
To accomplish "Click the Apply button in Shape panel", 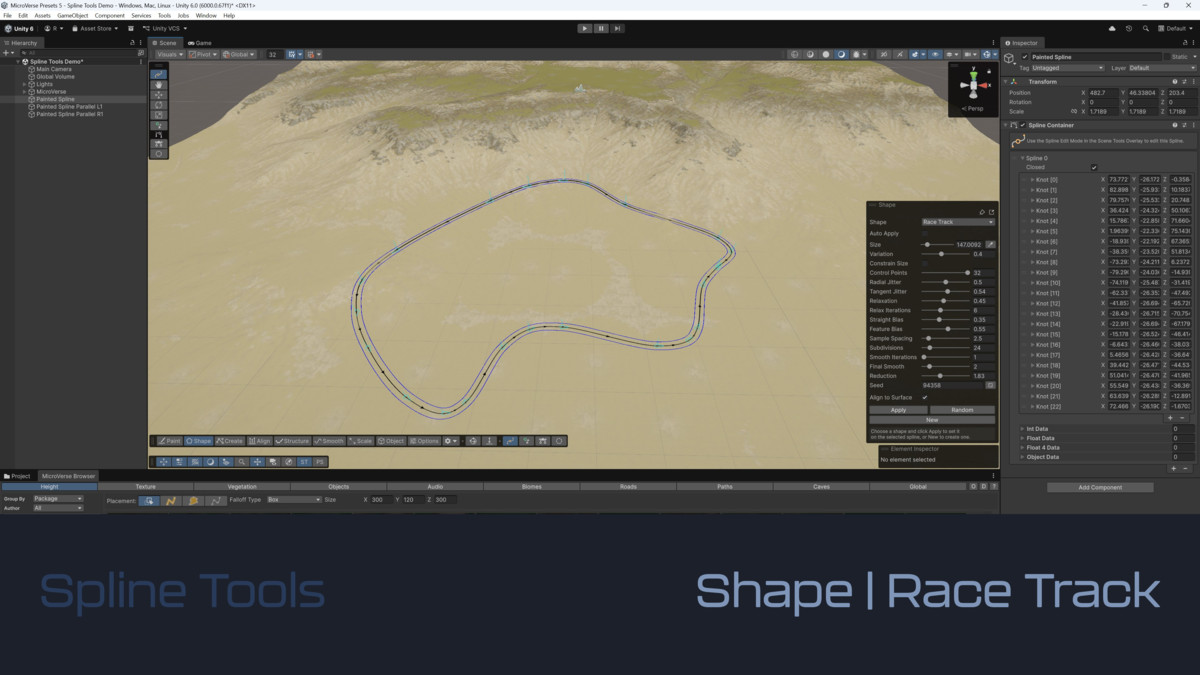I will coord(898,410).
